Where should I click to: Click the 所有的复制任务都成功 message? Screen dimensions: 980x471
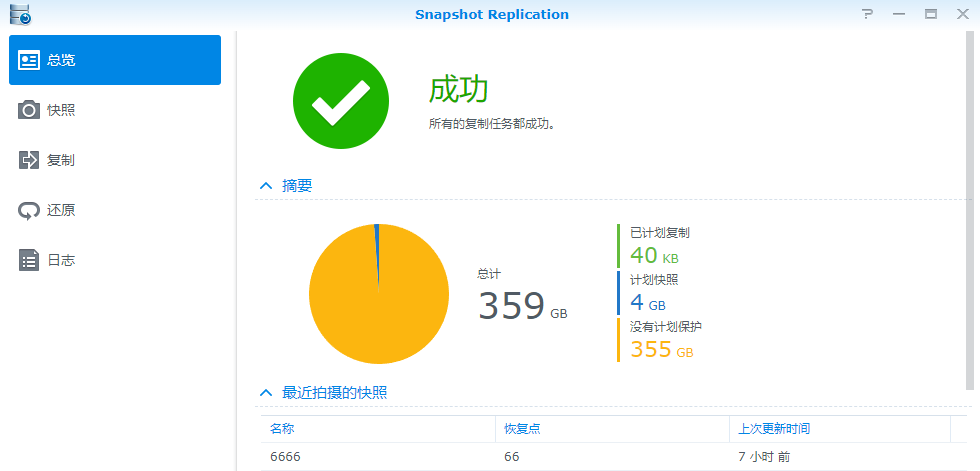tap(492, 124)
